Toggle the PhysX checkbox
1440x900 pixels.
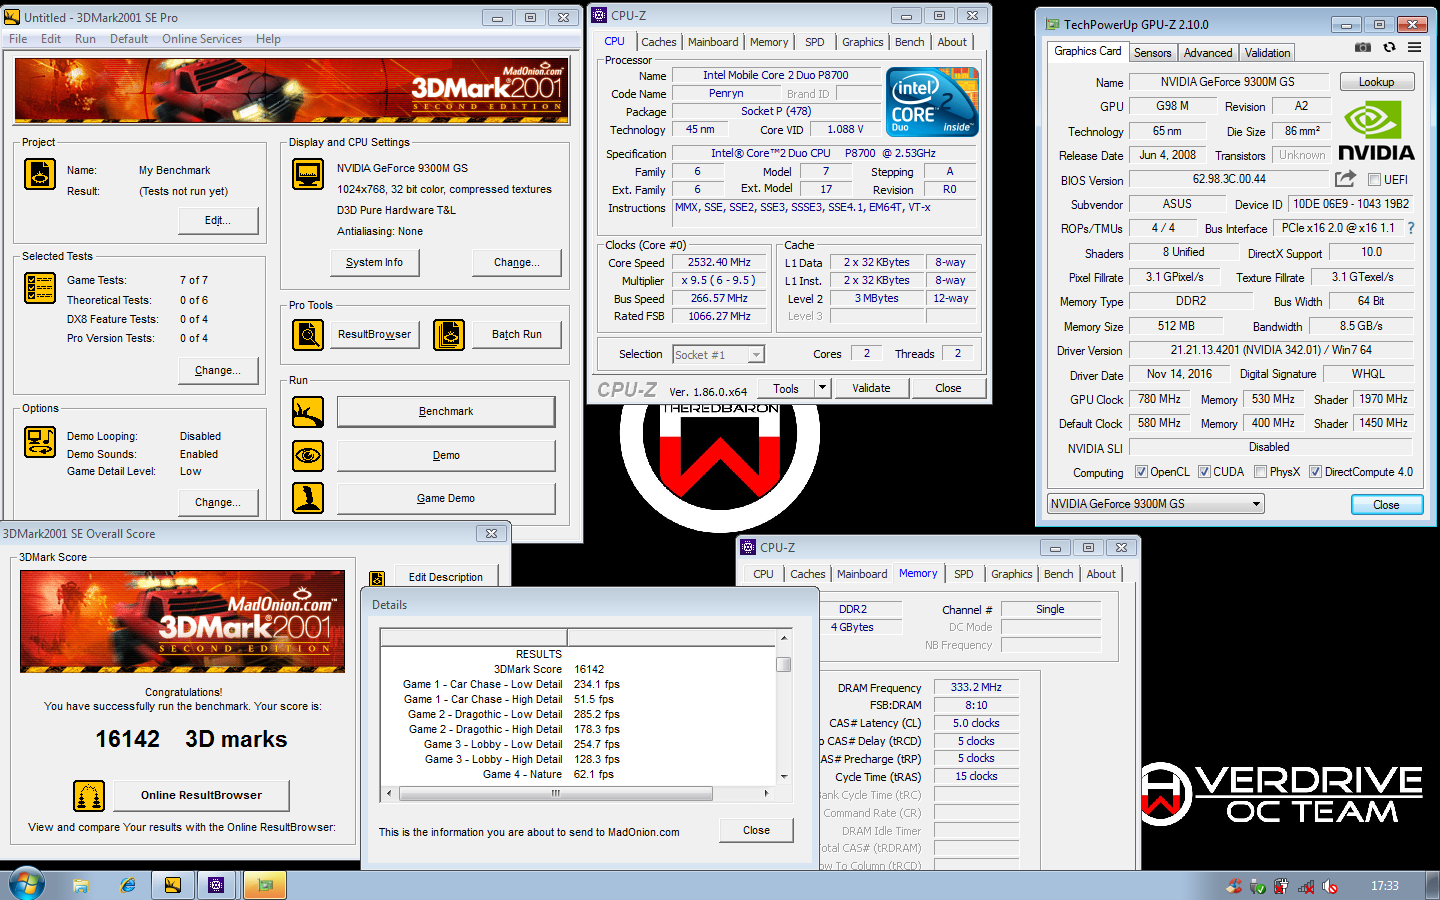pyautogui.click(x=1260, y=472)
